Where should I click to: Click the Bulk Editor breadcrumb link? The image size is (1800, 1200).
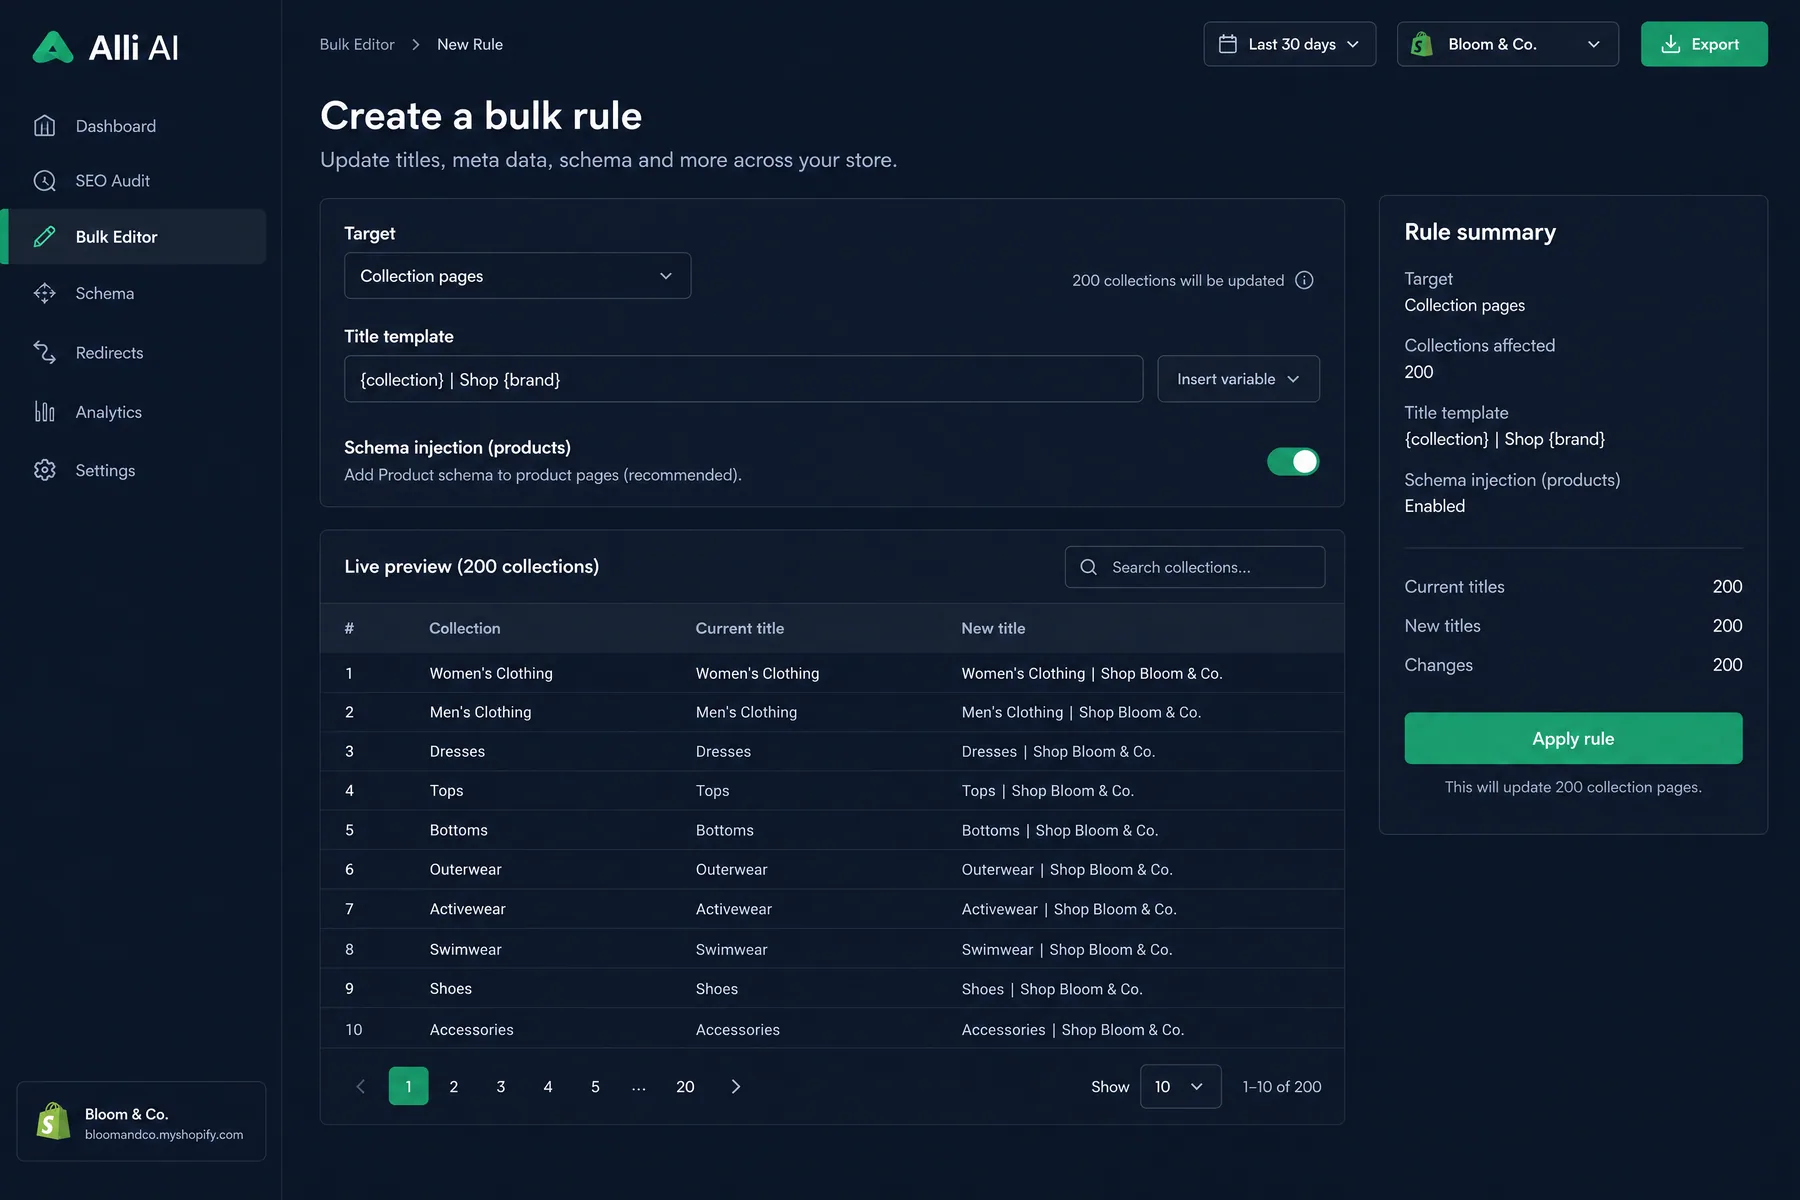point(357,44)
